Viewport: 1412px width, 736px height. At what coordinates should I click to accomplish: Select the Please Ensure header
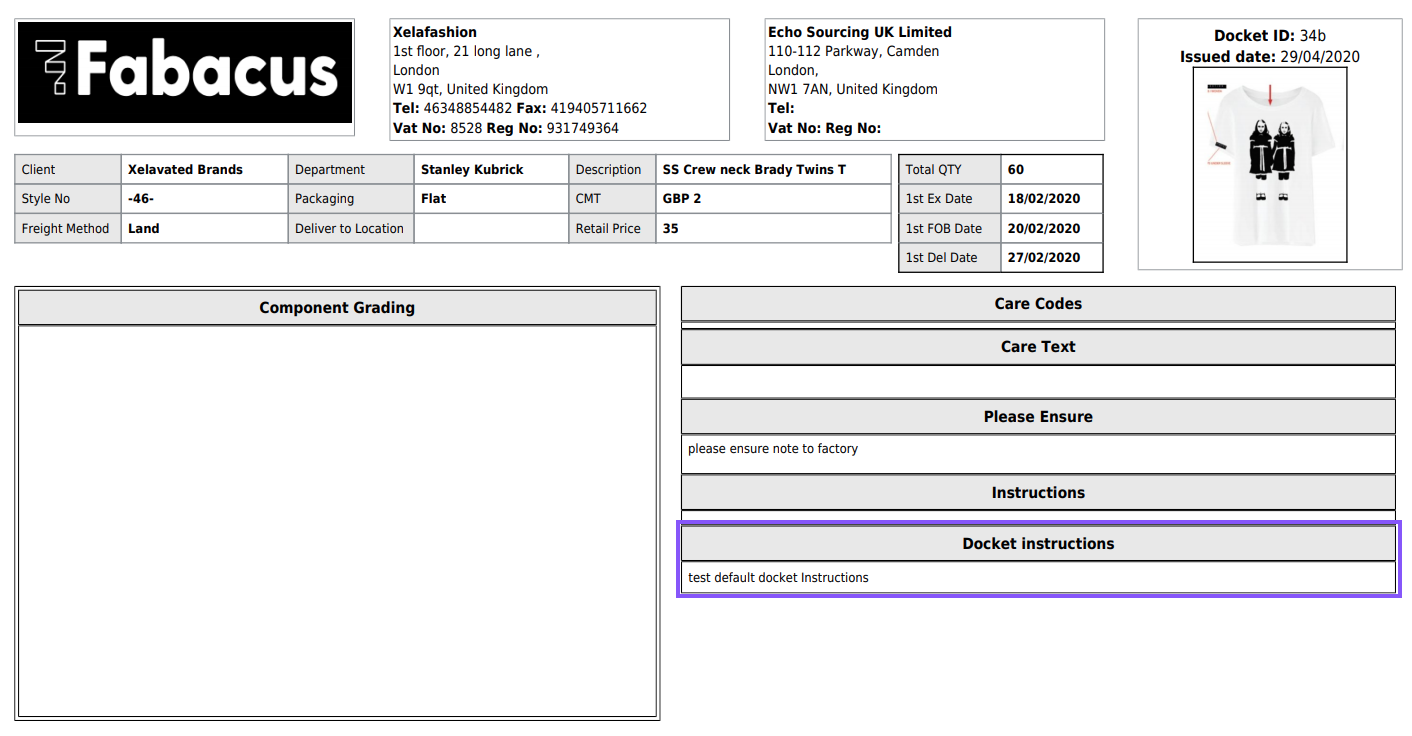pyautogui.click(x=1037, y=417)
